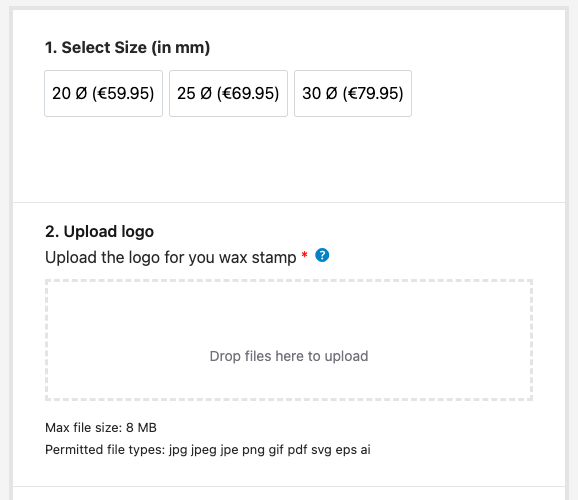Image resolution: width=578 pixels, height=500 pixels.
Task: Click the 'Max file size: 8 MB' note
Action: click(x=101, y=428)
